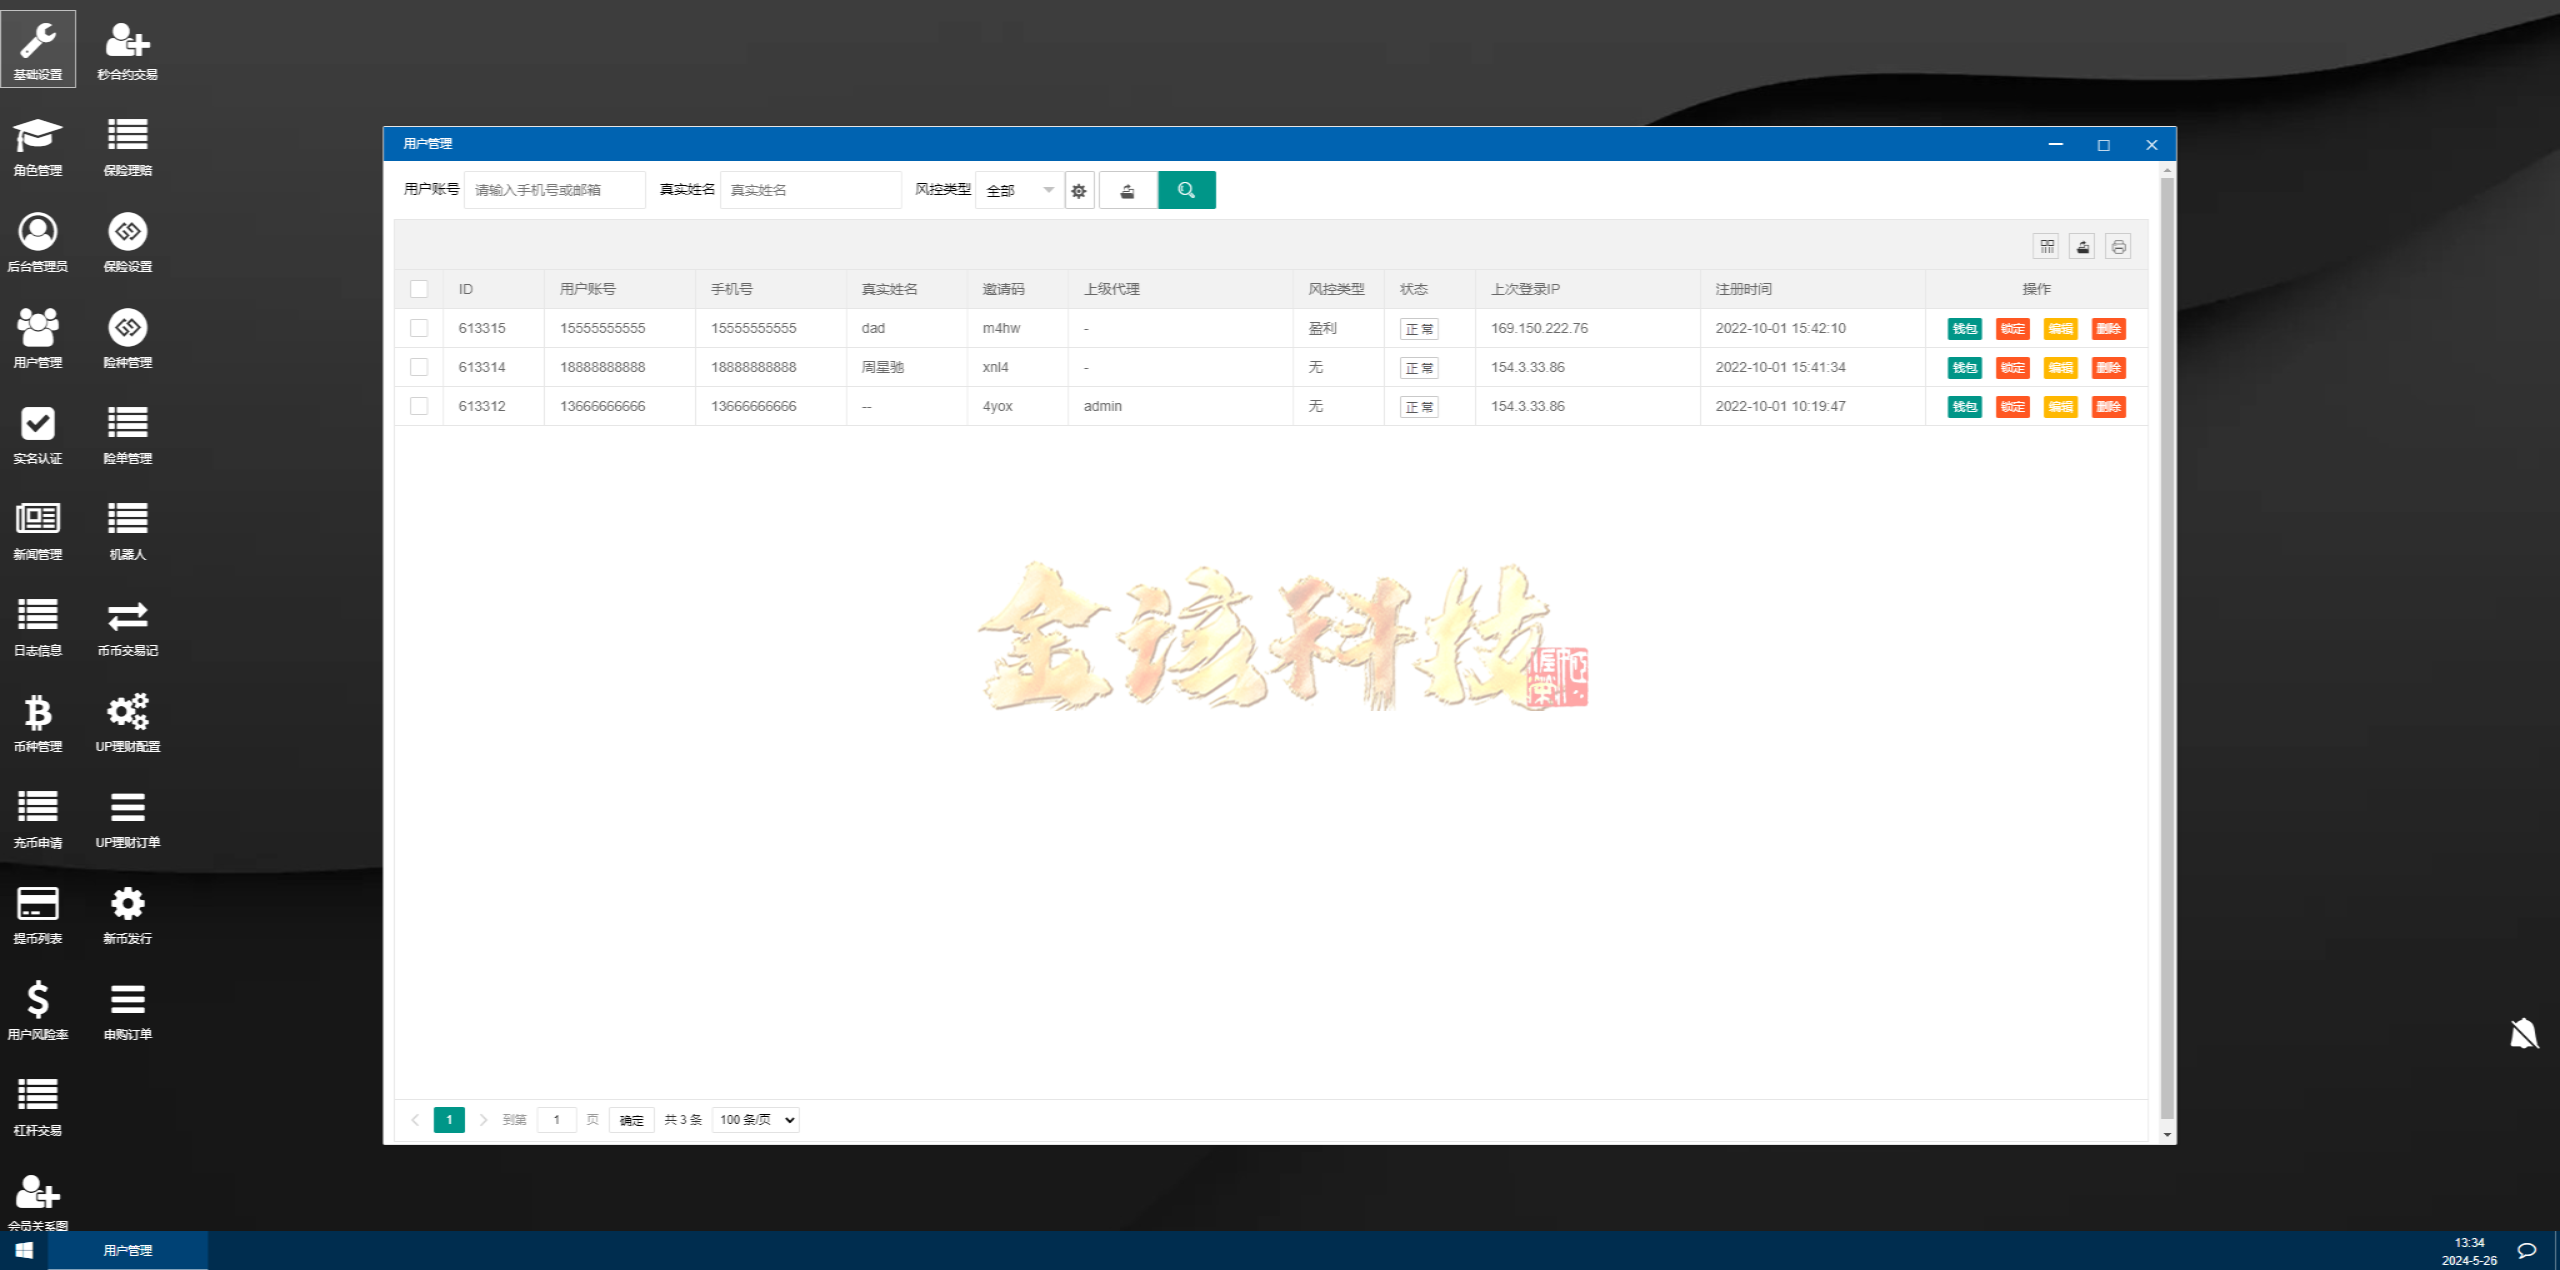Select page 1 in pagination

tap(449, 1120)
